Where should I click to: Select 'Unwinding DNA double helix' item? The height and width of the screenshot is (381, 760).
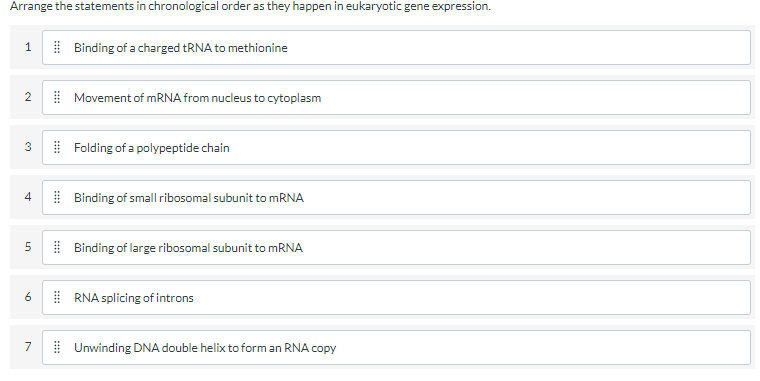[396, 347]
